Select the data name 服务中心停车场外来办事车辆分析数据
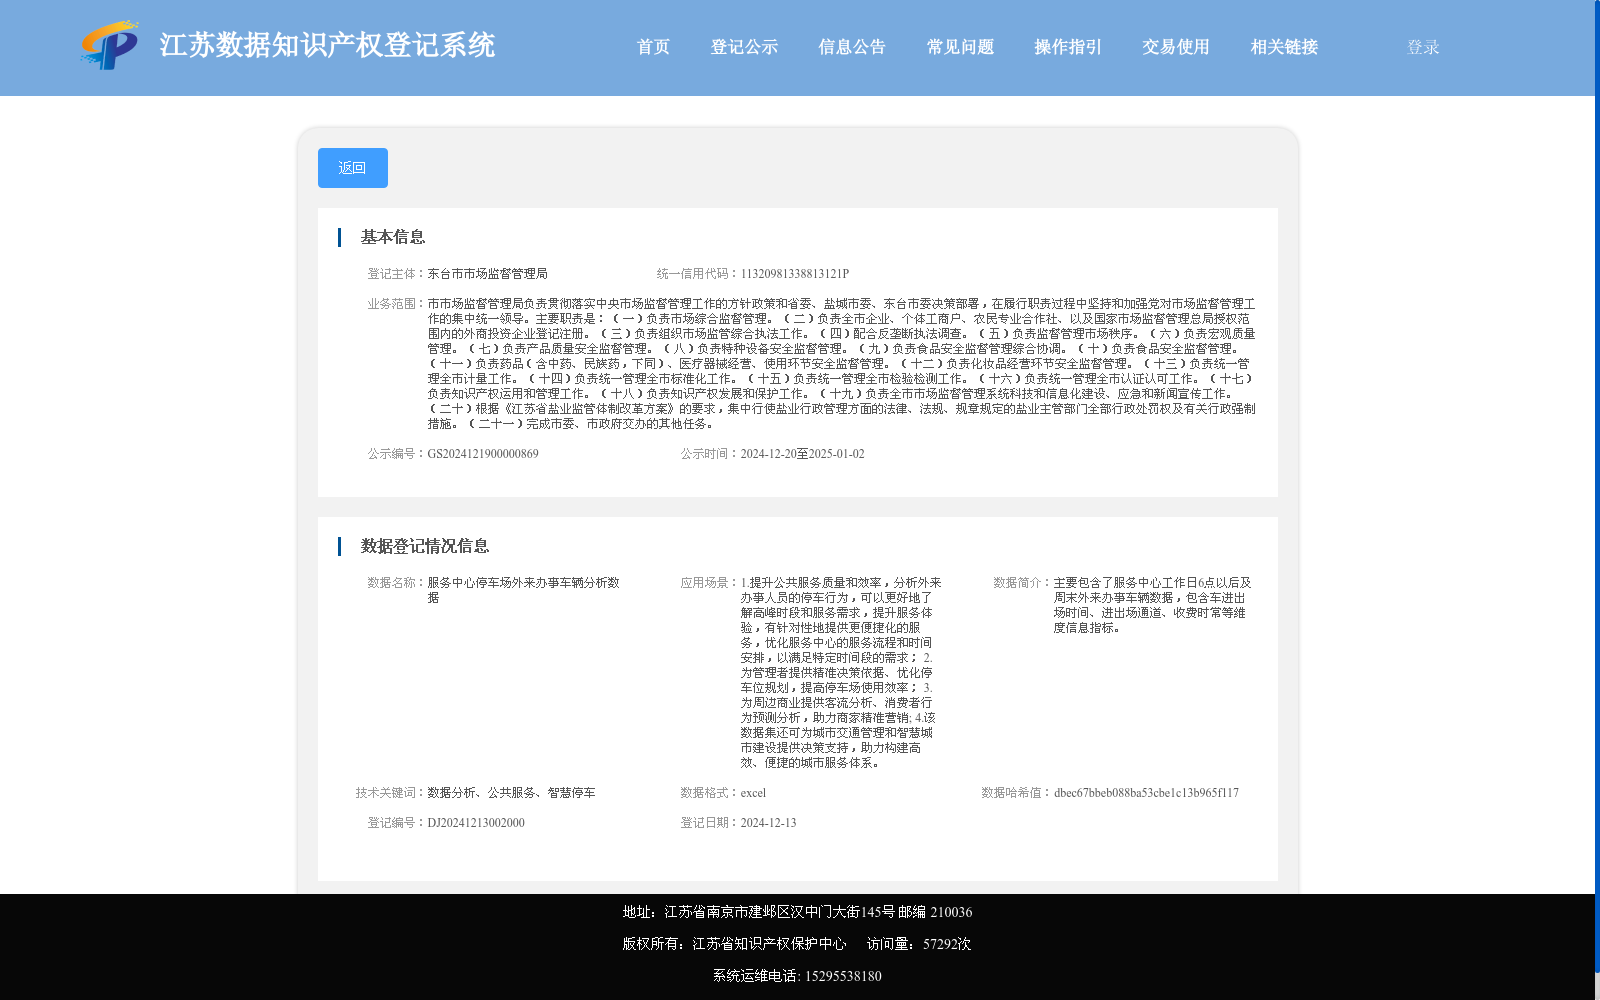Viewport: 1600px width, 1000px height. coord(523,590)
